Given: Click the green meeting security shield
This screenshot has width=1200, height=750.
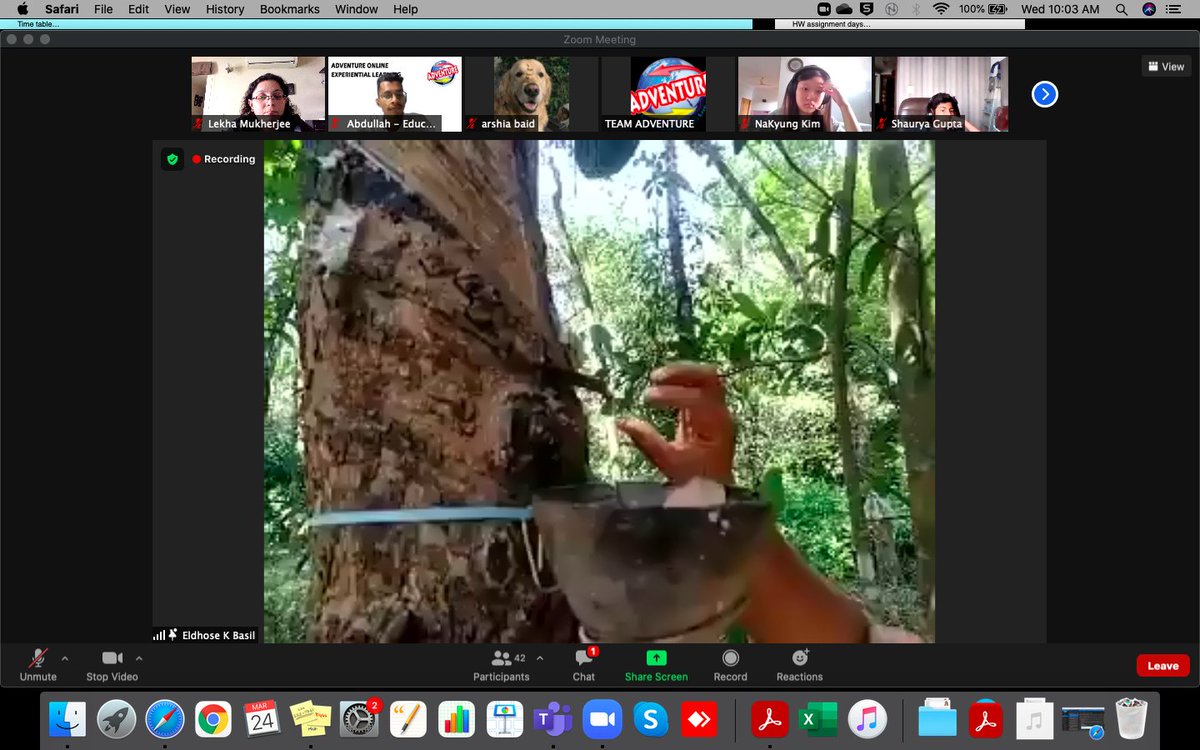Looking at the screenshot, I should [x=172, y=158].
